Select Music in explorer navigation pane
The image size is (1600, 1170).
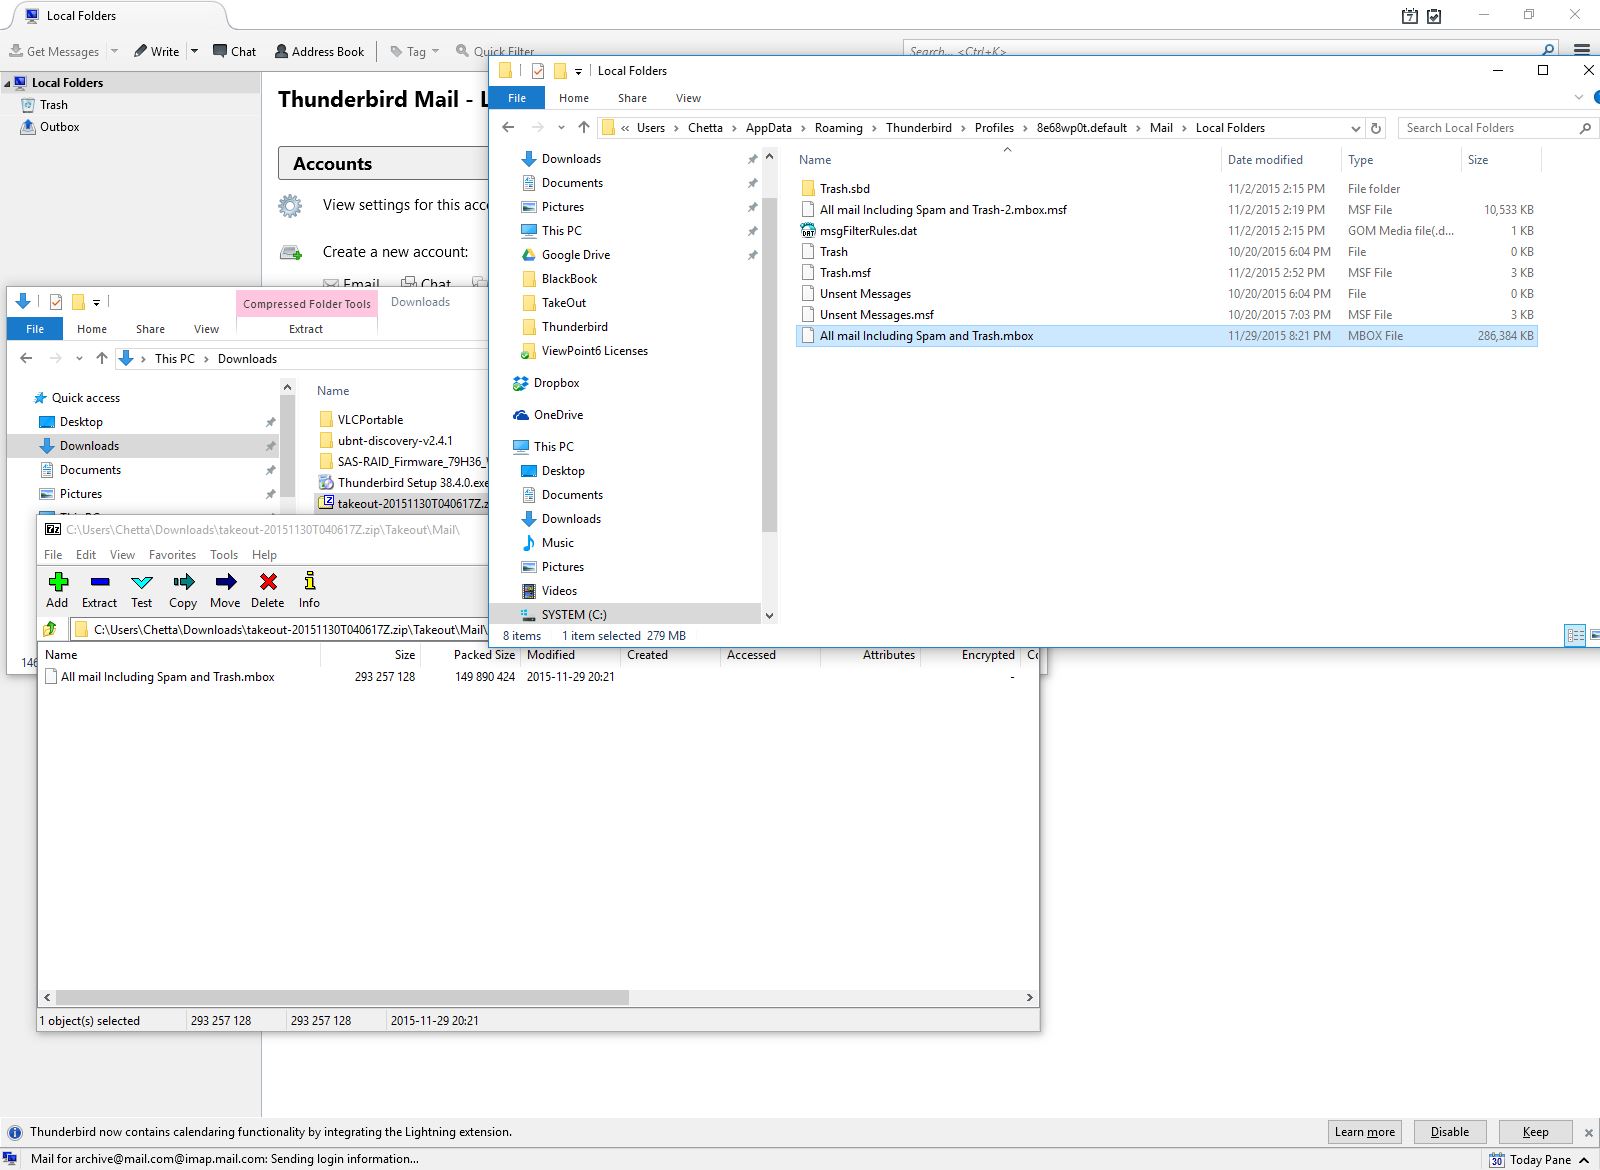[x=558, y=543]
